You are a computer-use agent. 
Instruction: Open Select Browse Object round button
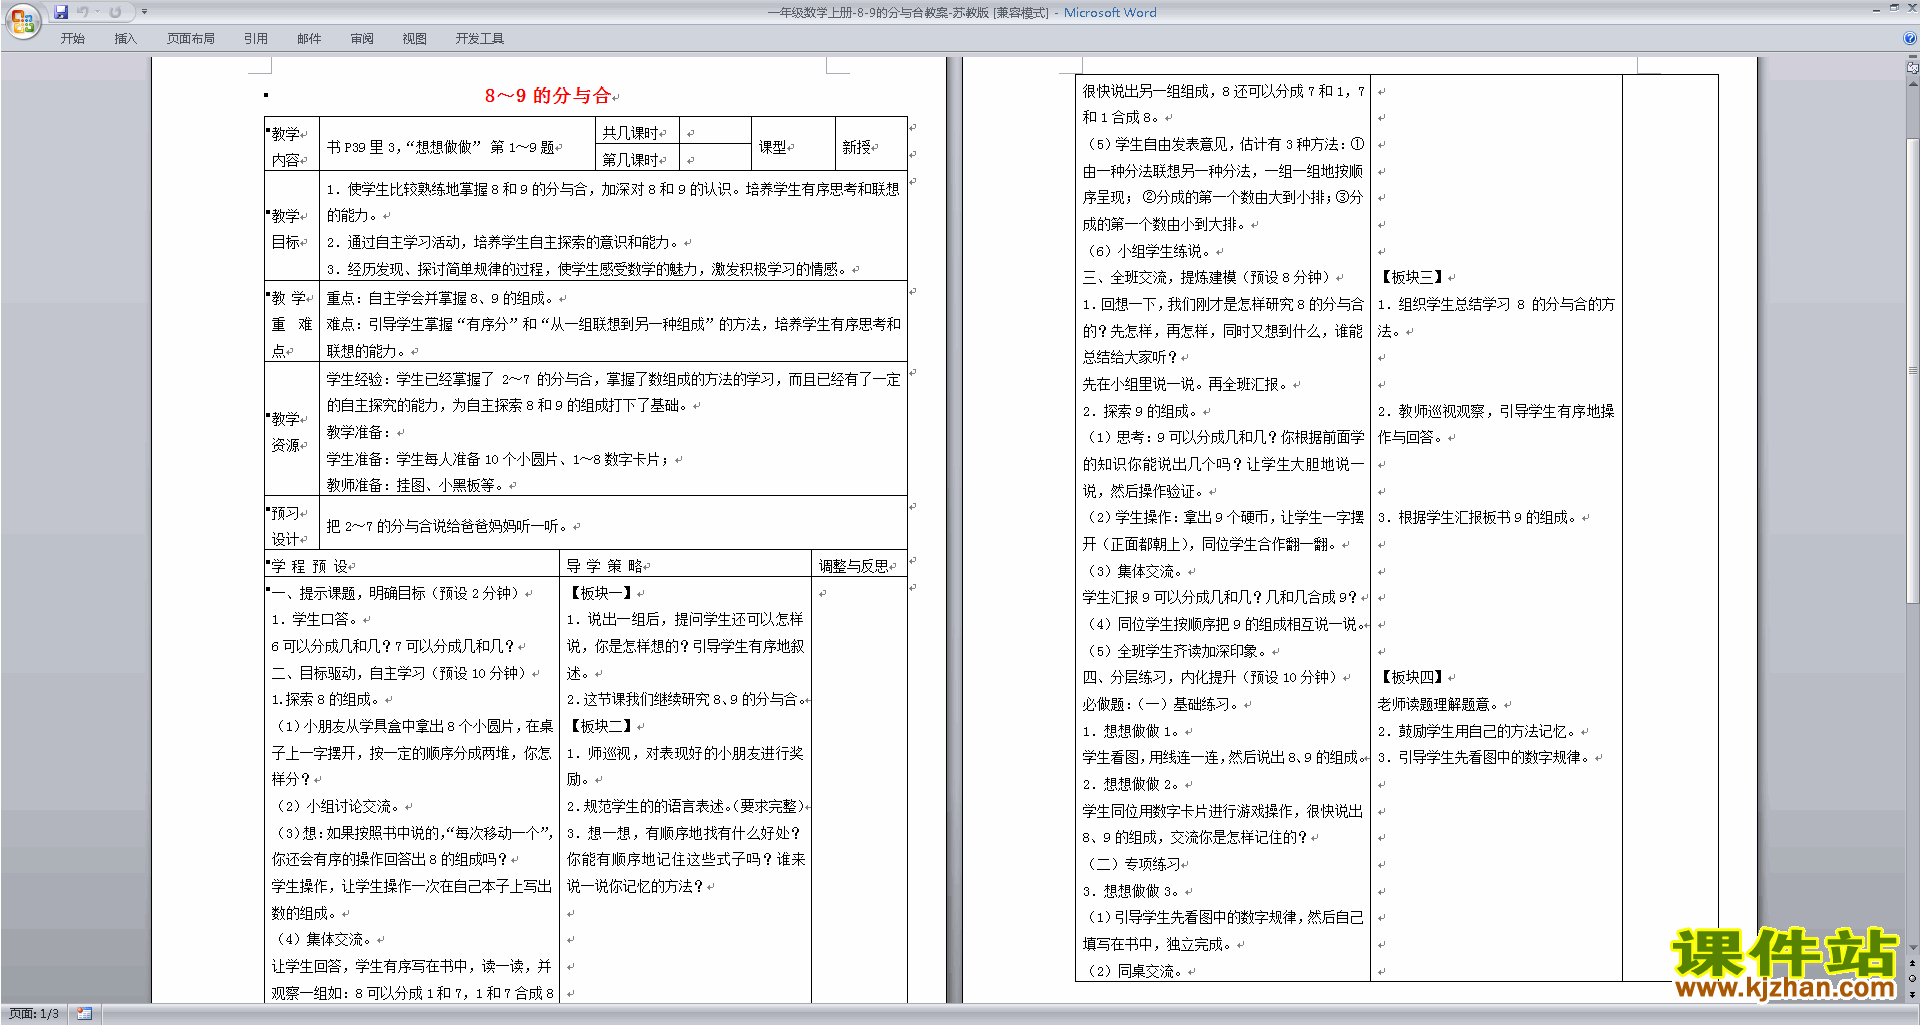point(1913,979)
